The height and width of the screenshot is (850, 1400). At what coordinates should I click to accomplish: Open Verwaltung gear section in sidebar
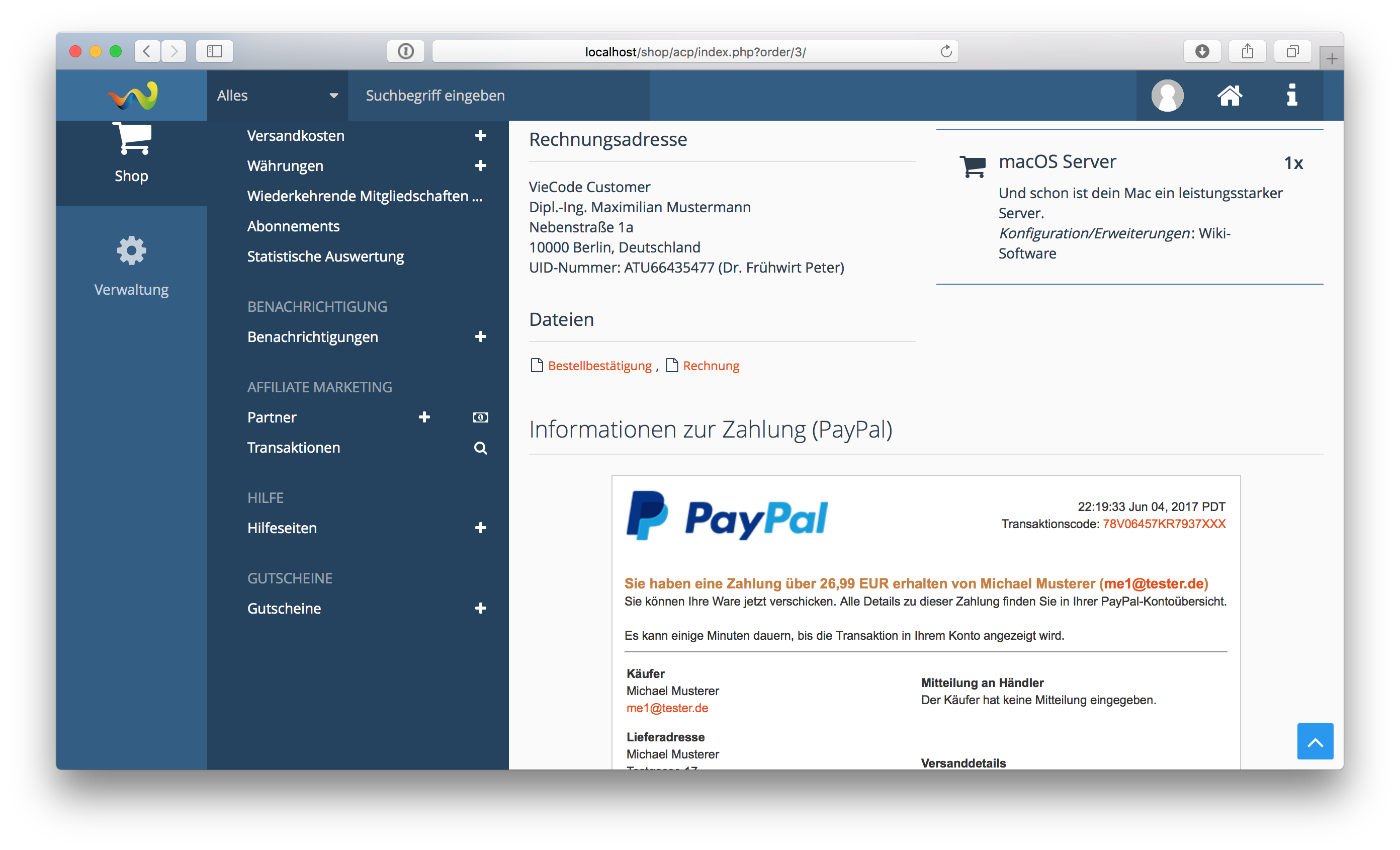(x=131, y=266)
